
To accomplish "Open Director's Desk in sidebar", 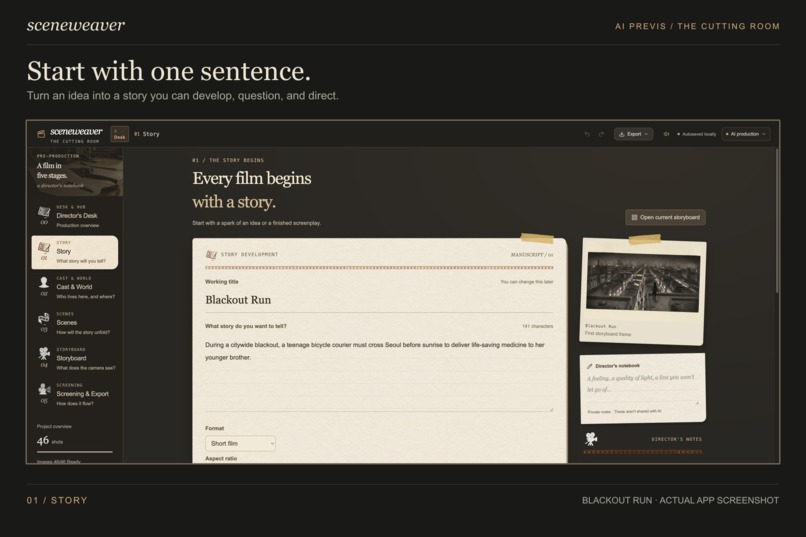I will tap(75, 216).
